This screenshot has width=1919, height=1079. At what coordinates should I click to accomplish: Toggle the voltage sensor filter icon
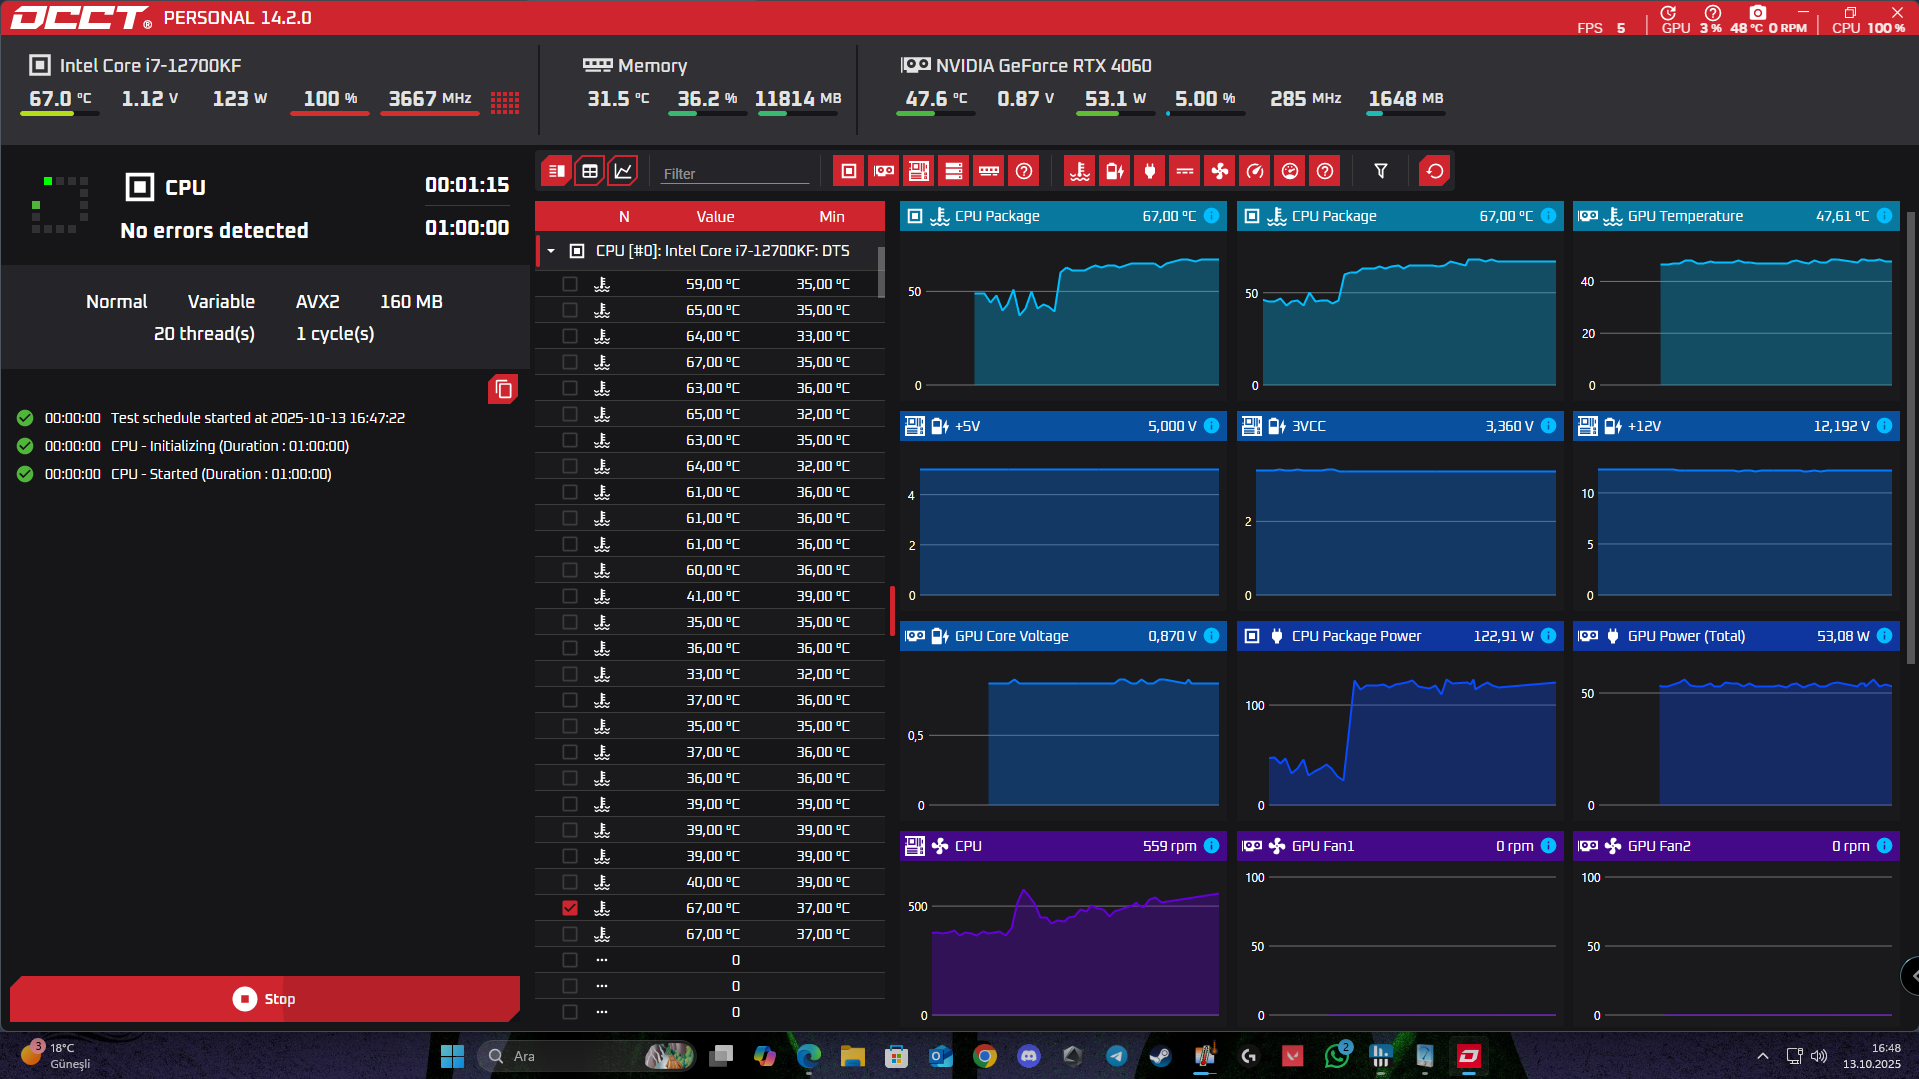(x=1115, y=171)
